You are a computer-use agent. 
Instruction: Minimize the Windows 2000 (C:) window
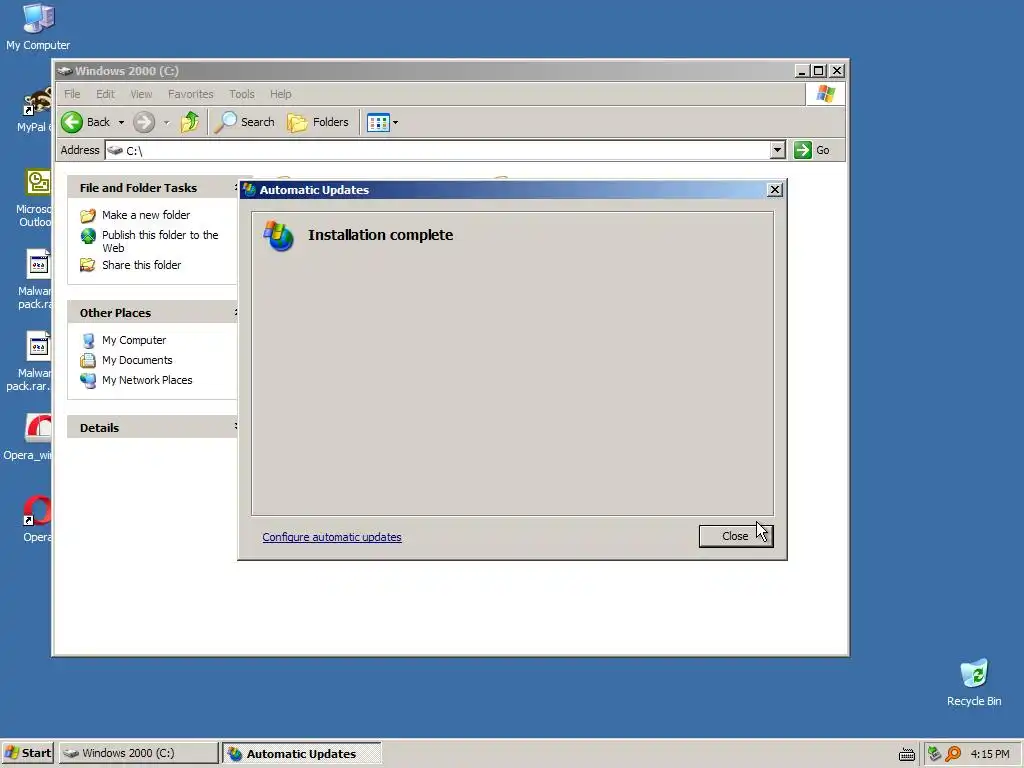point(802,71)
